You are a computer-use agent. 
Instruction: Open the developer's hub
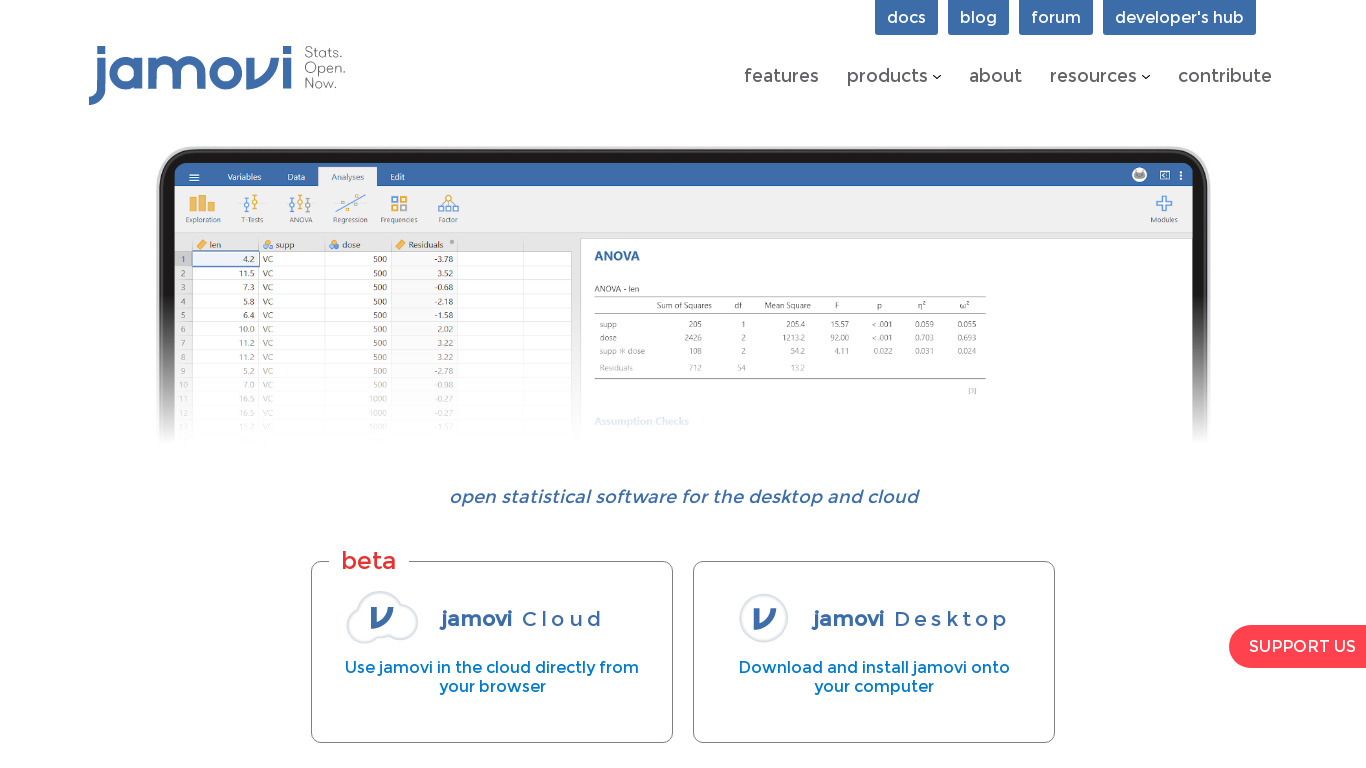click(x=1179, y=17)
